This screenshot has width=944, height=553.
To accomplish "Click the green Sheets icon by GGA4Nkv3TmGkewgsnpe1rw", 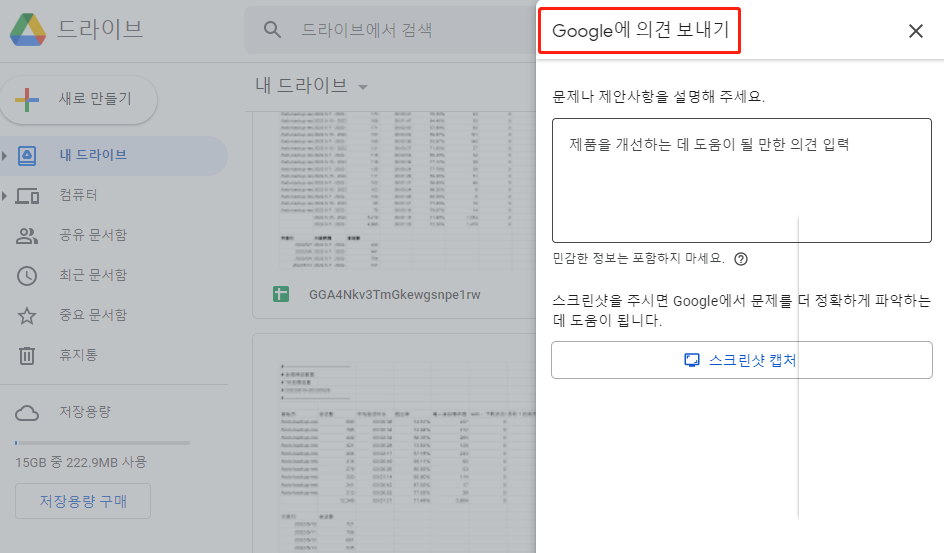I will tap(281, 294).
